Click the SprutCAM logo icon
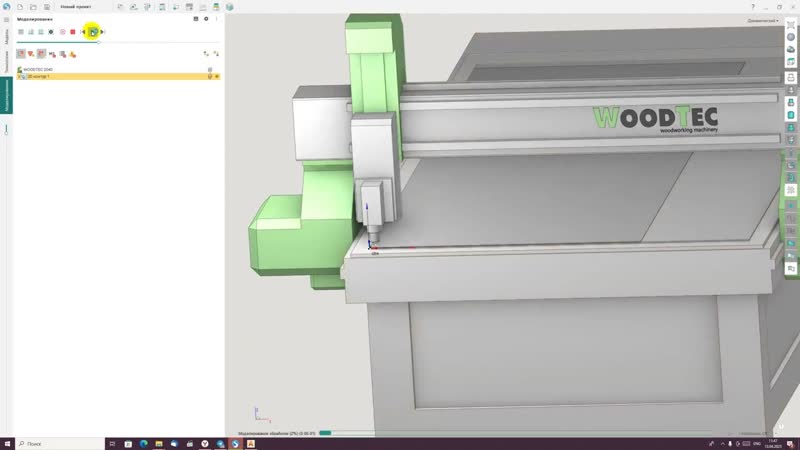The image size is (800, 450). 6,7
